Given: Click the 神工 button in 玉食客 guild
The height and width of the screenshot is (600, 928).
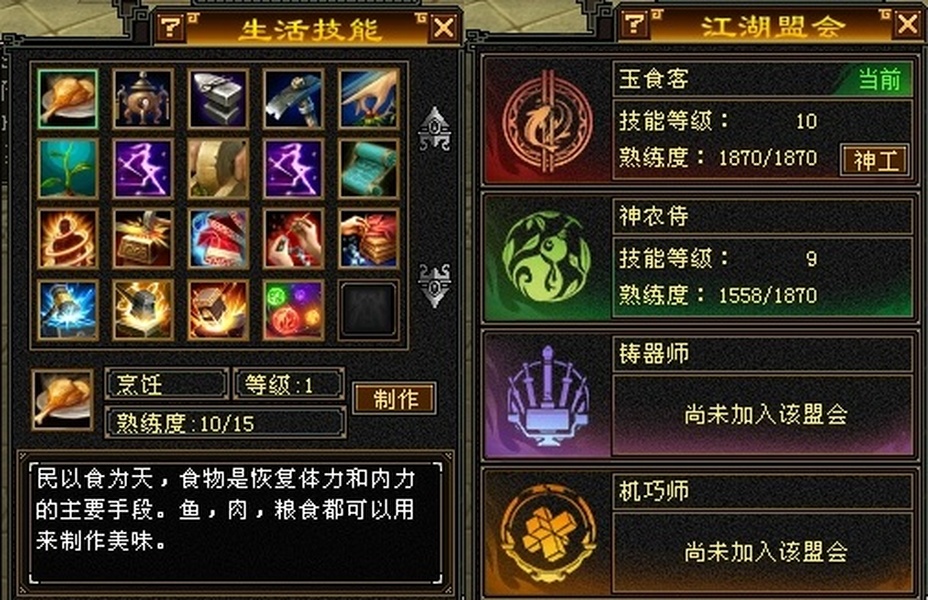Looking at the screenshot, I should (875, 160).
